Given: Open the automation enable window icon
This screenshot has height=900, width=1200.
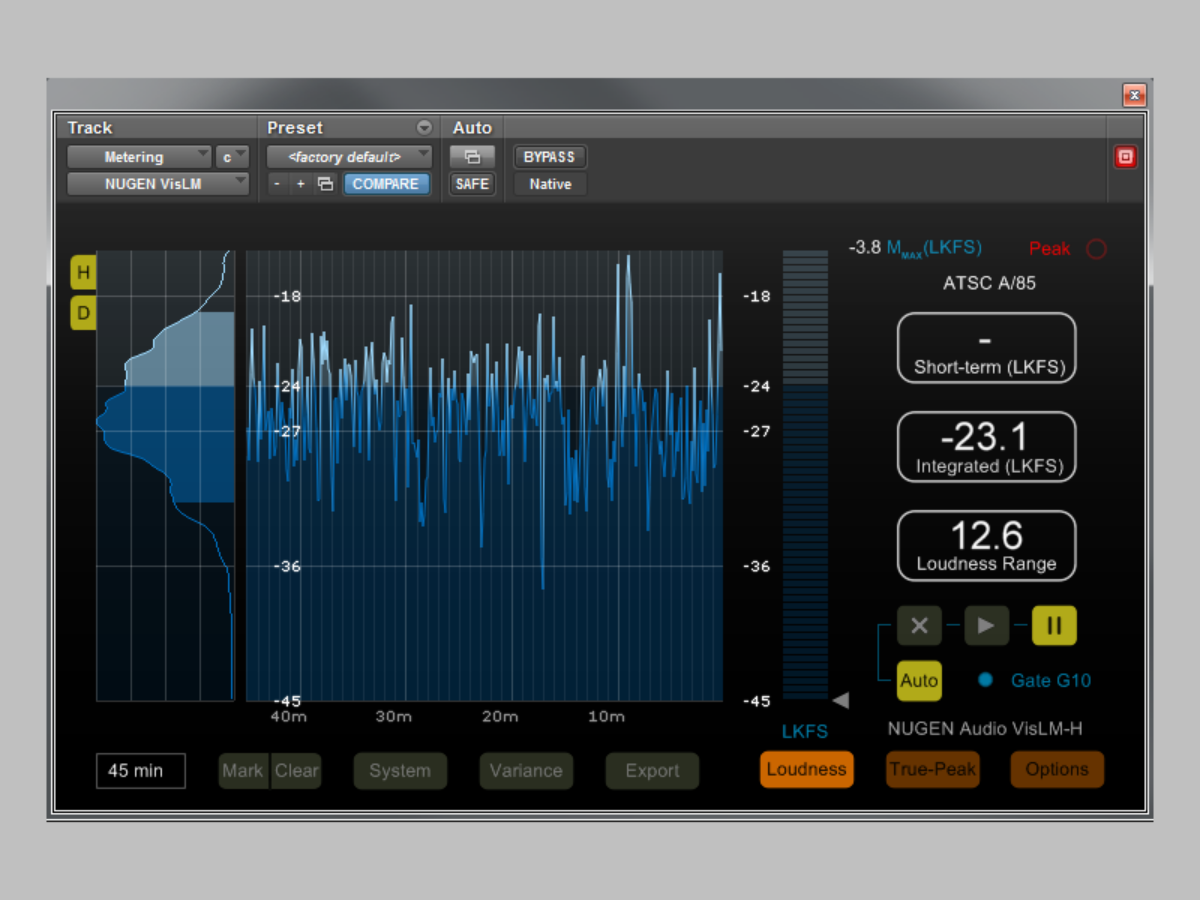Looking at the screenshot, I should point(472,157).
